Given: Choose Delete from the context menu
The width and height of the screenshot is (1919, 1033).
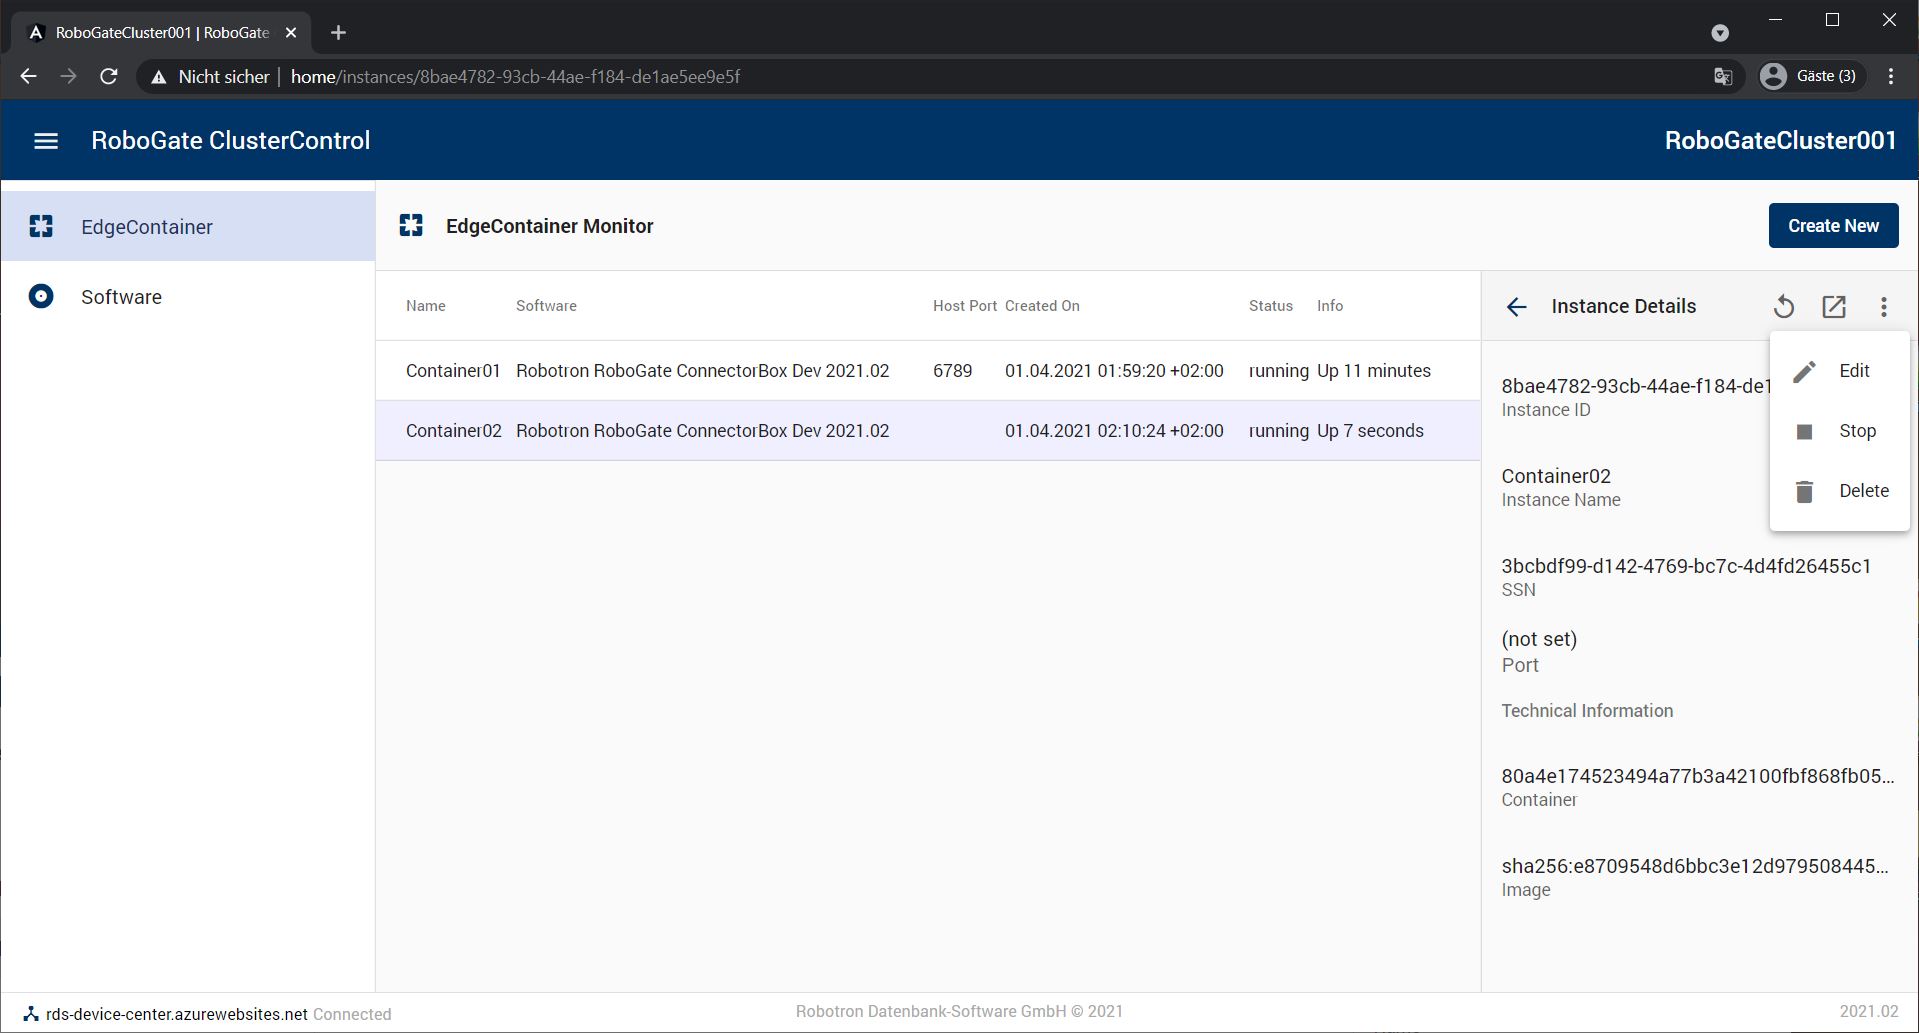Looking at the screenshot, I should click(1839, 491).
